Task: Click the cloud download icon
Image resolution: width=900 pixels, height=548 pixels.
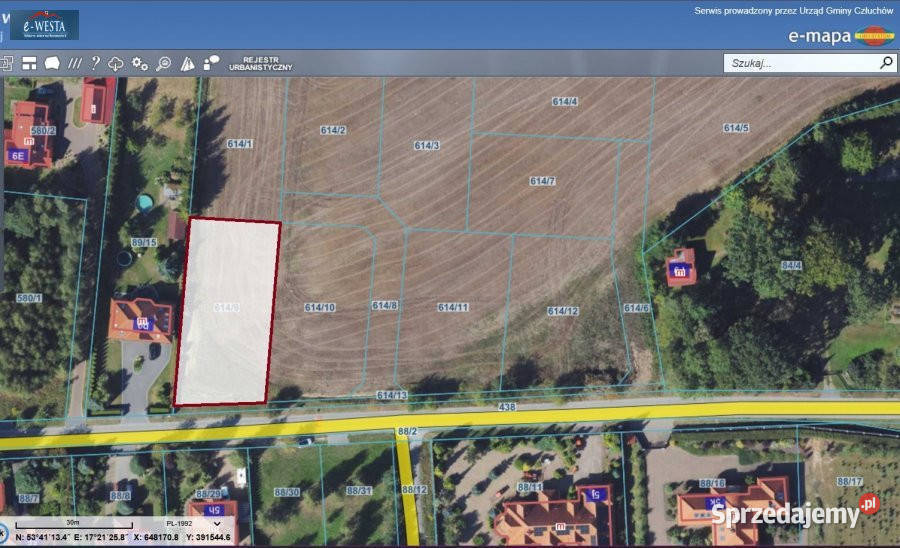Action: pos(116,63)
